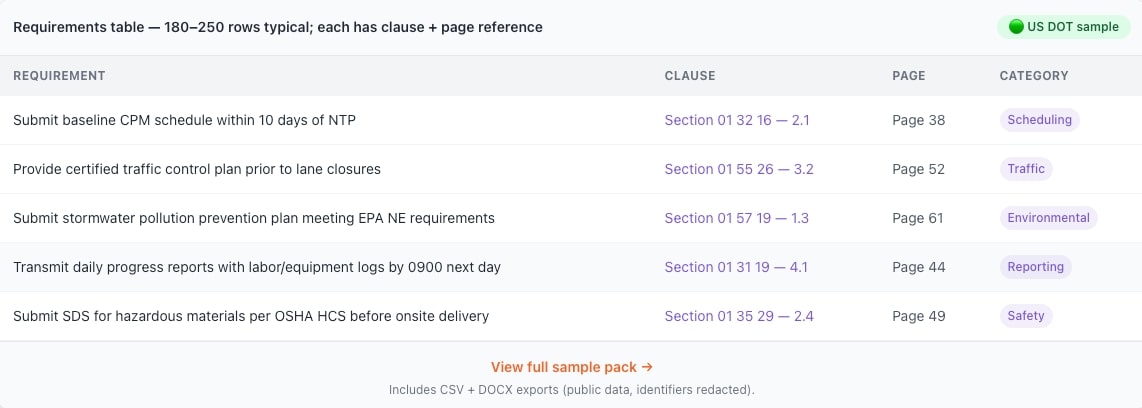This screenshot has height=408, width=1142.
Task: Click the Category column header
Action: pos(1033,76)
